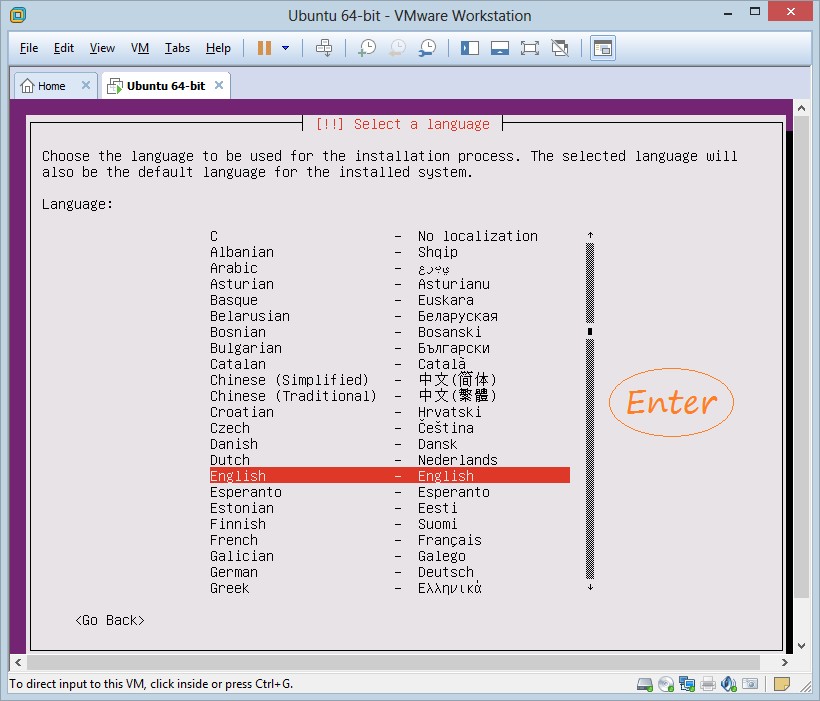Click the language list scroll-up arrow
This screenshot has height=701, width=820.
[590, 235]
